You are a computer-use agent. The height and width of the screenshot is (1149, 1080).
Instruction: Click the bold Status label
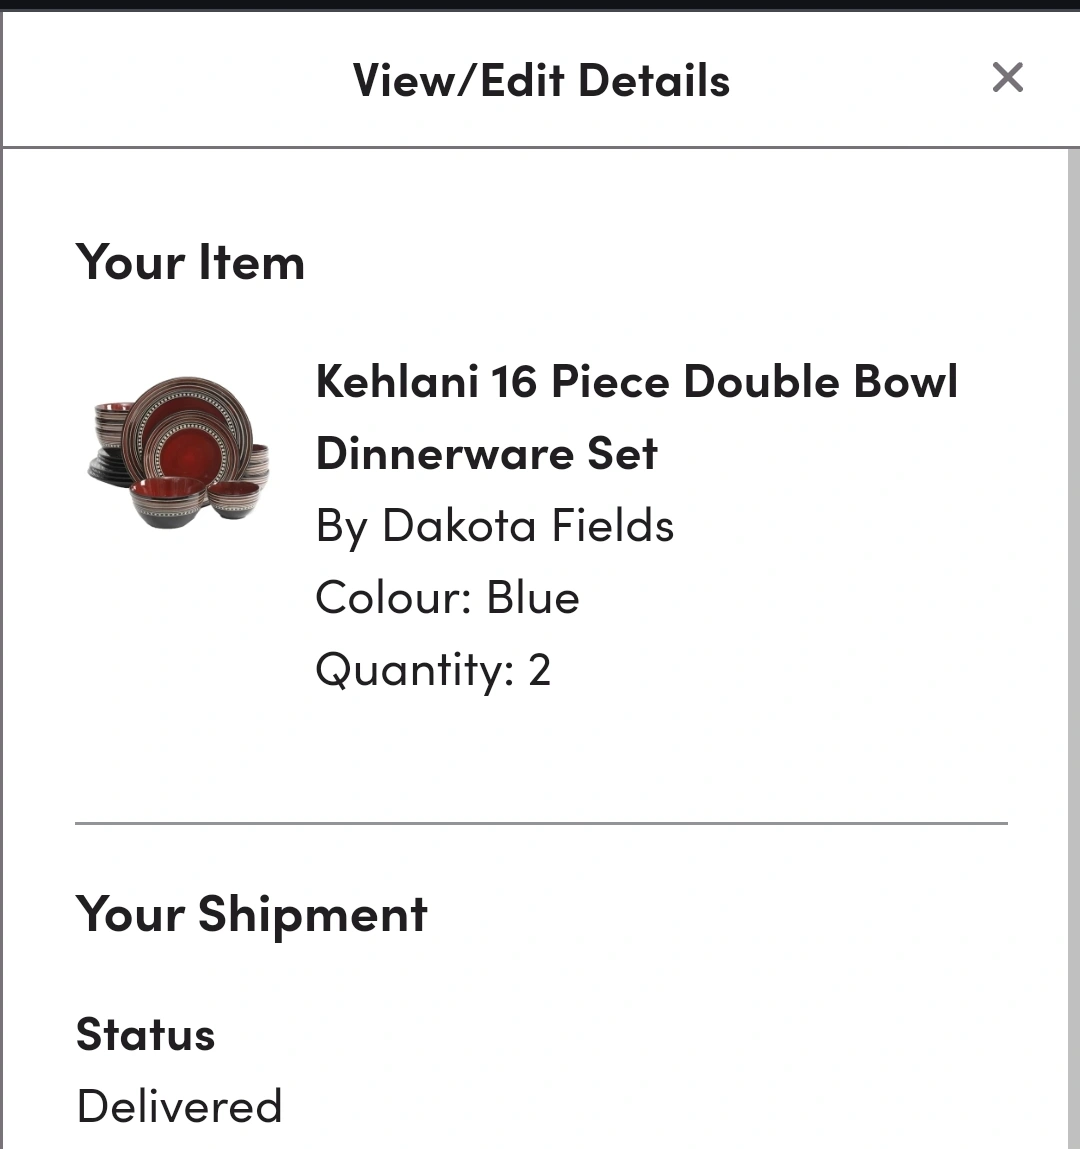tap(145, 1034)
